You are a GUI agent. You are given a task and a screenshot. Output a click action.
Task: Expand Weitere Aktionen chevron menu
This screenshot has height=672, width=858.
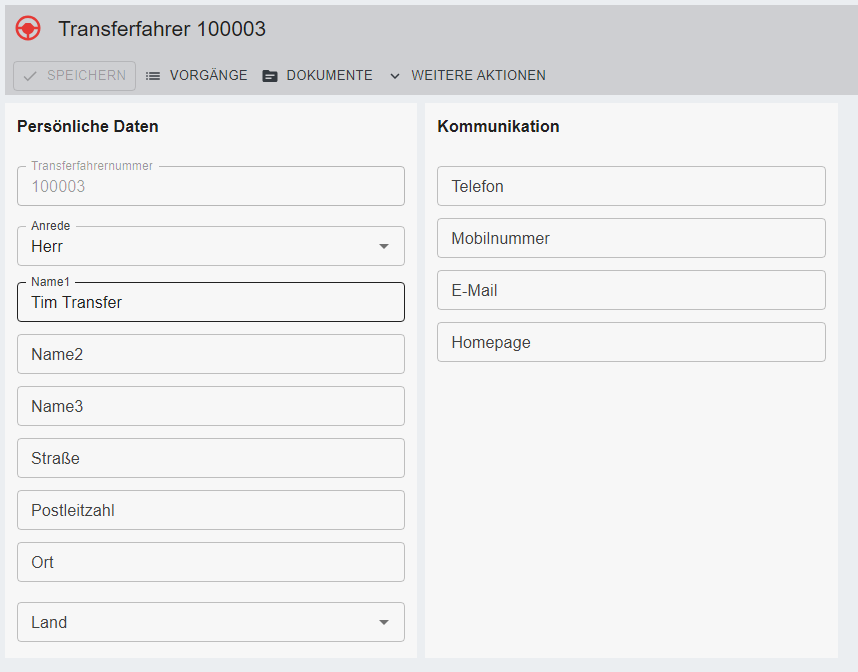click(395, 76)
